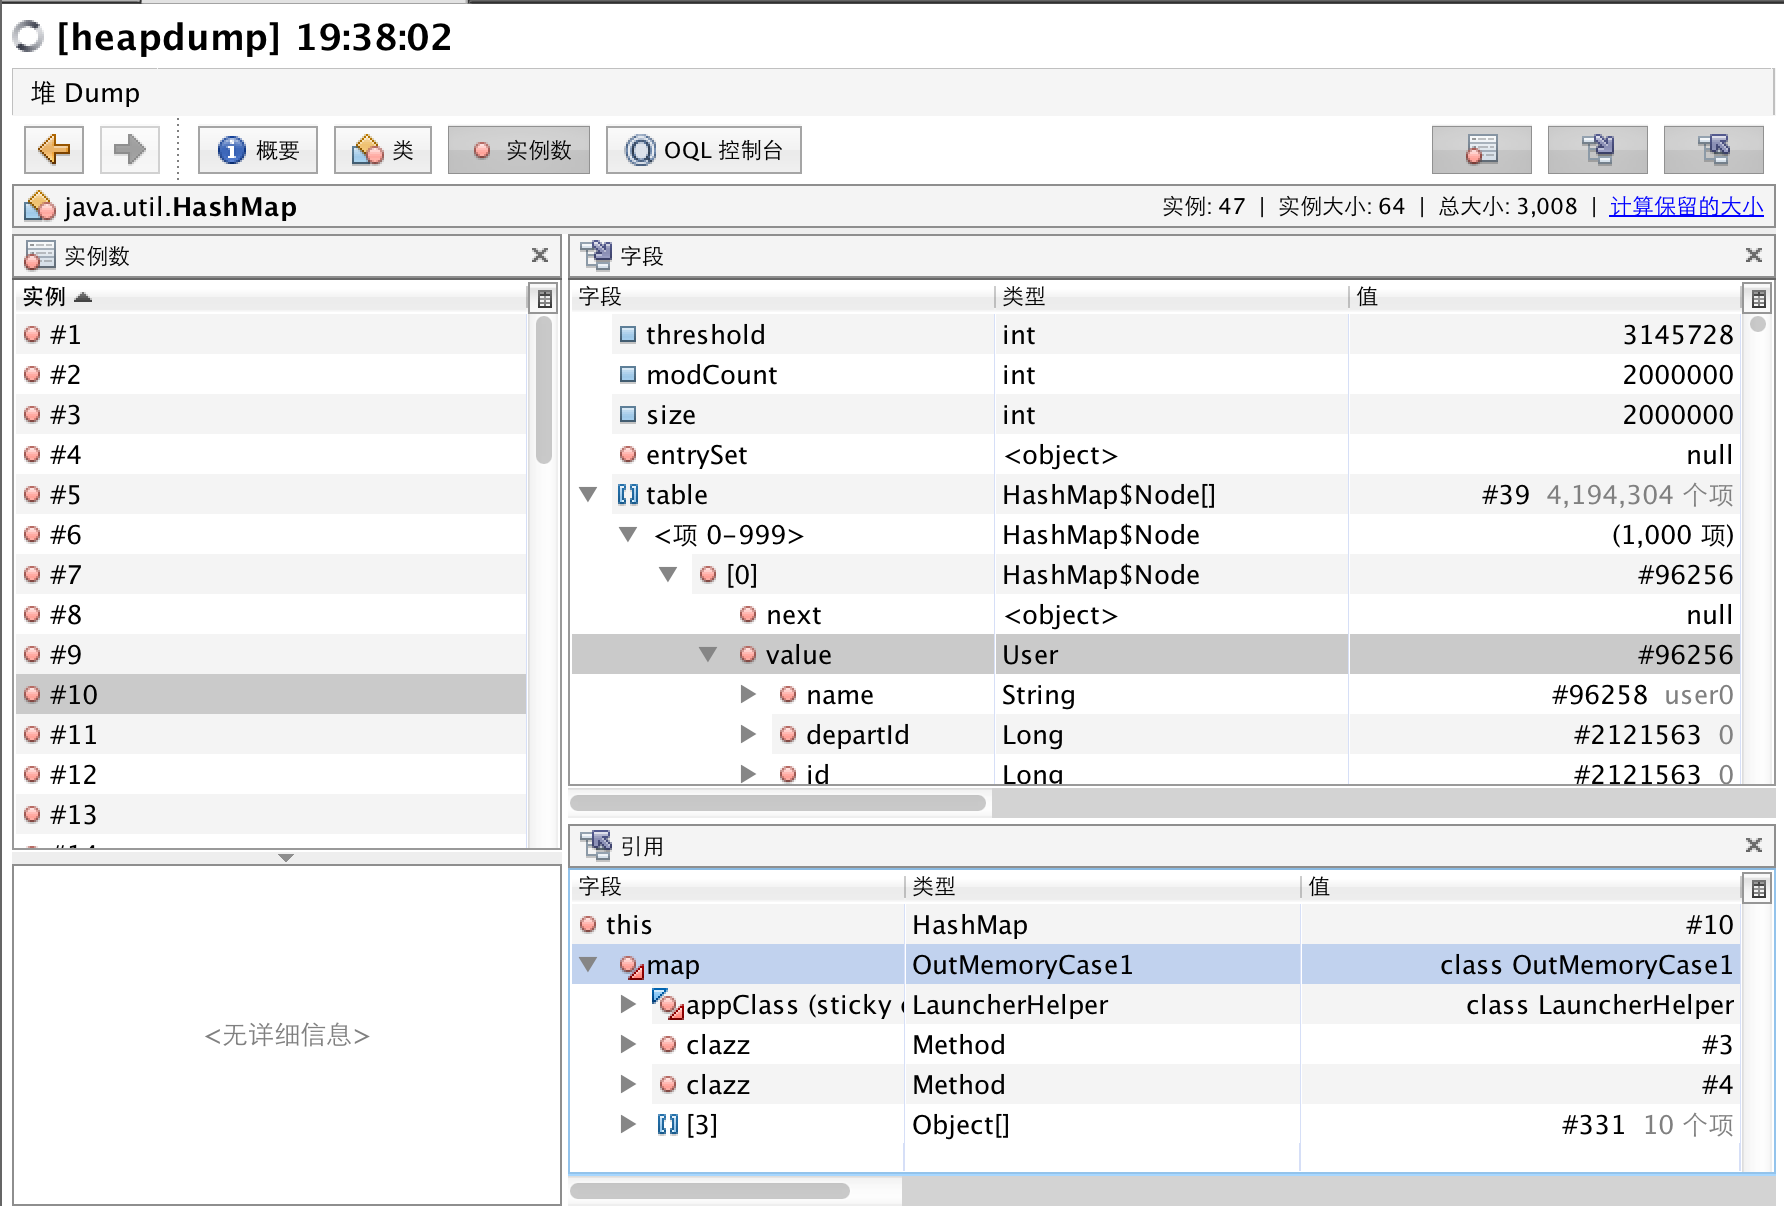Close the 引用 panel
Screen dimensions: 1784x1206
coord(1754,845)
